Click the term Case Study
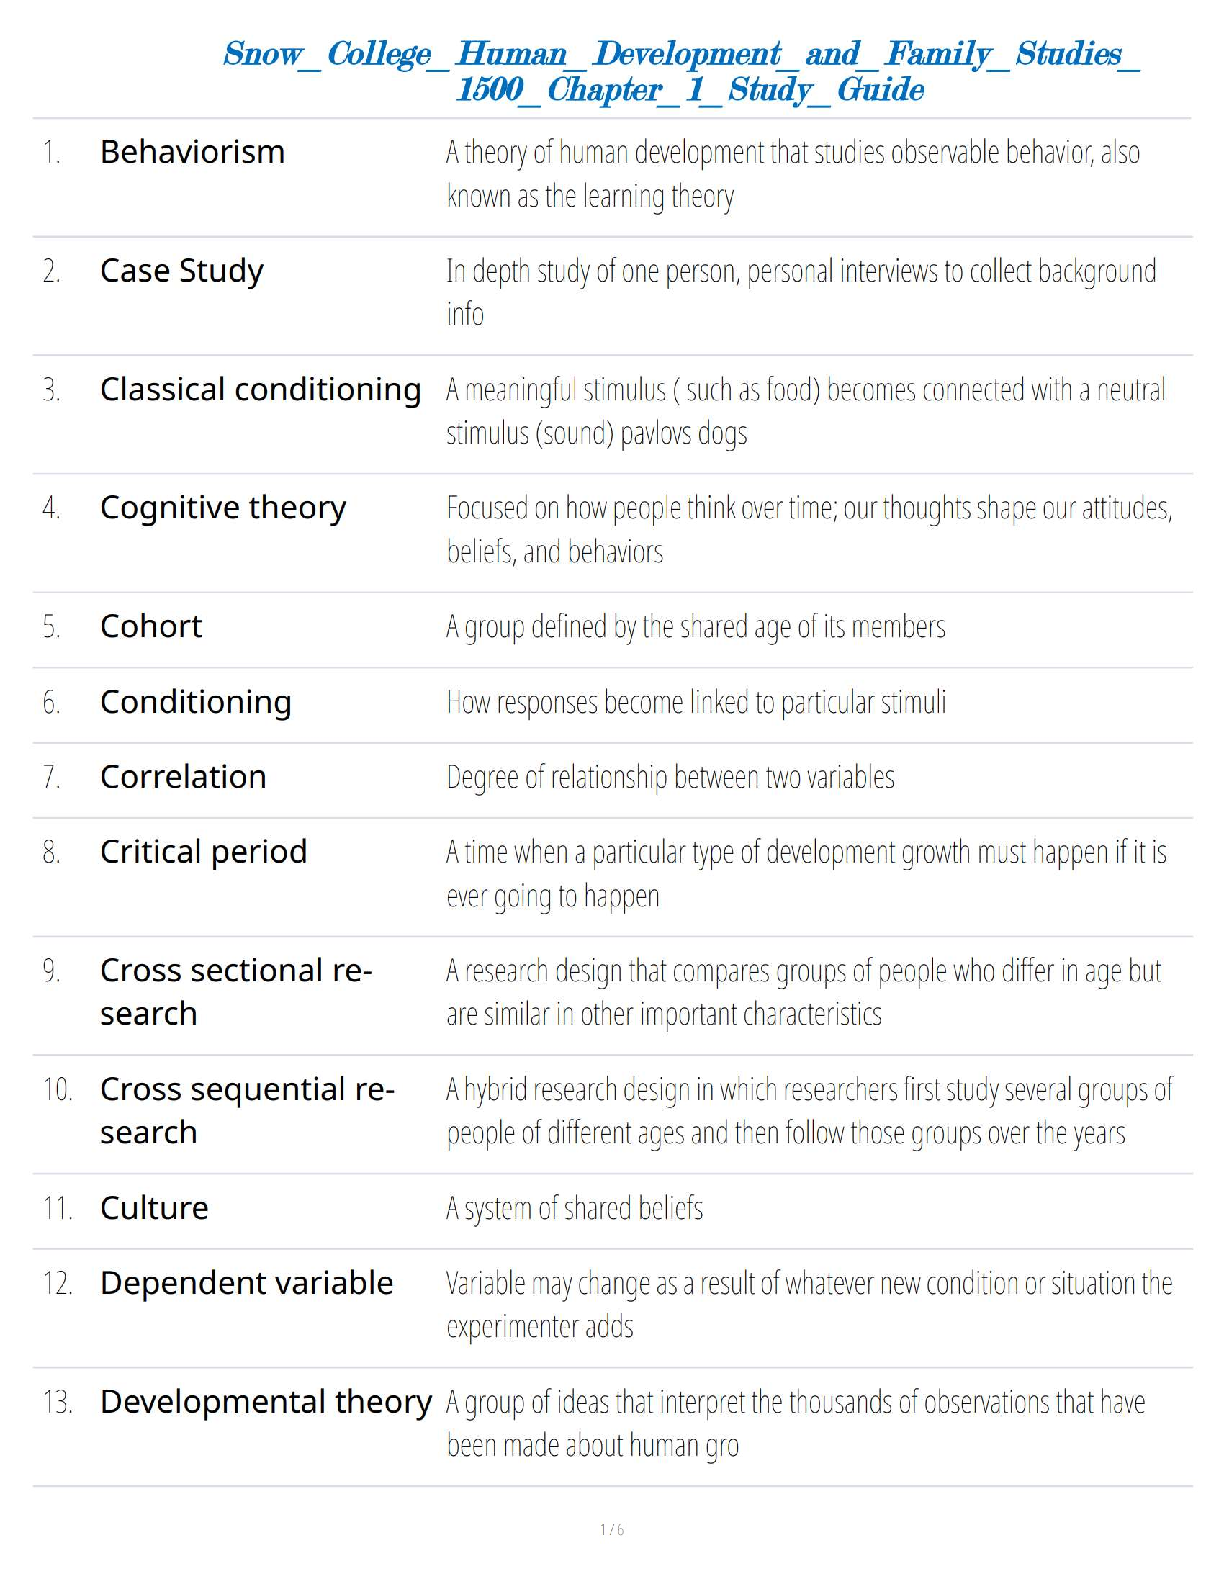The height and width of the screenshot is (1584, 1224). pos(182,271)
